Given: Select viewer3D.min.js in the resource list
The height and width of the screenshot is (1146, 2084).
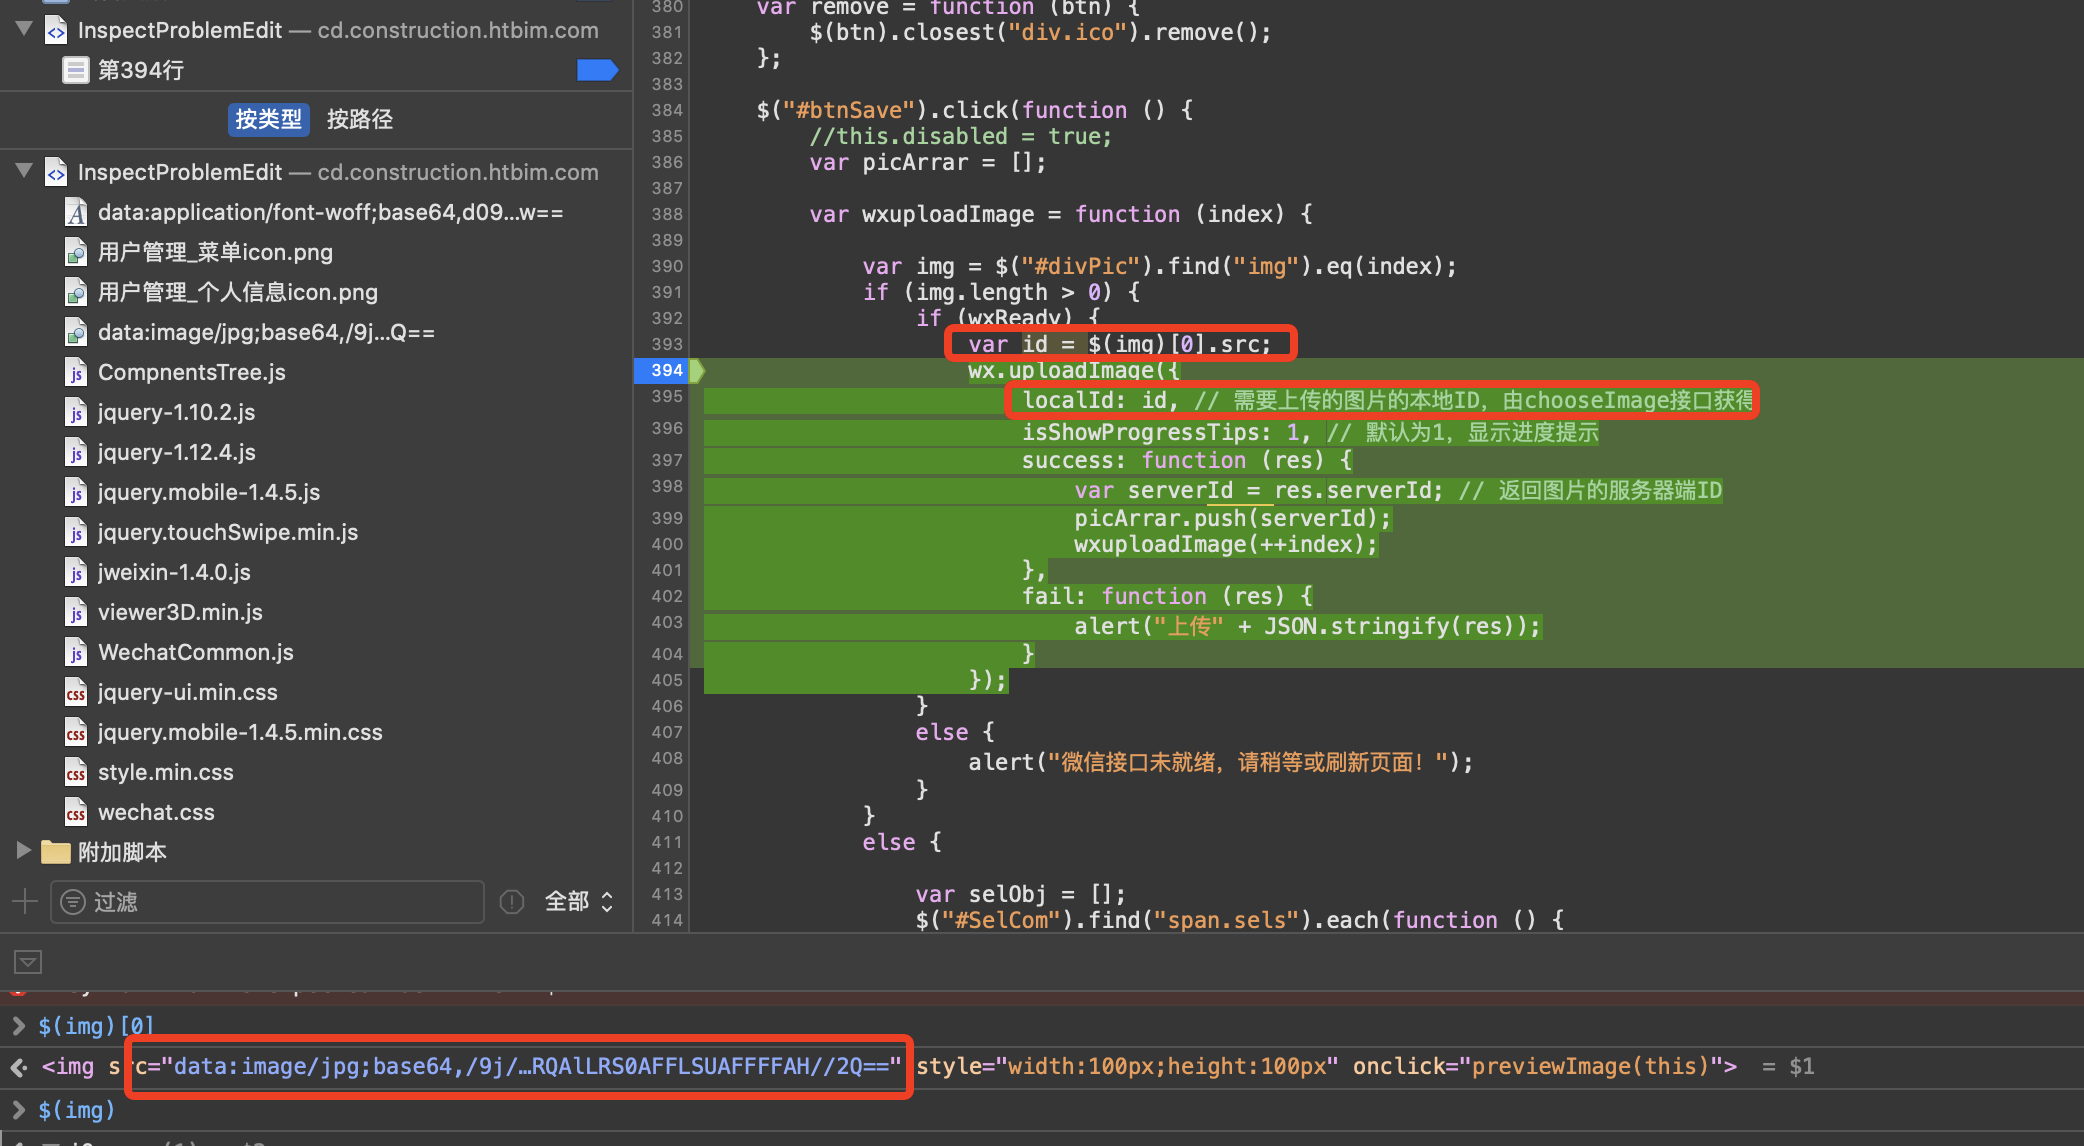Looking at the screenshot, I should (180, 612).
